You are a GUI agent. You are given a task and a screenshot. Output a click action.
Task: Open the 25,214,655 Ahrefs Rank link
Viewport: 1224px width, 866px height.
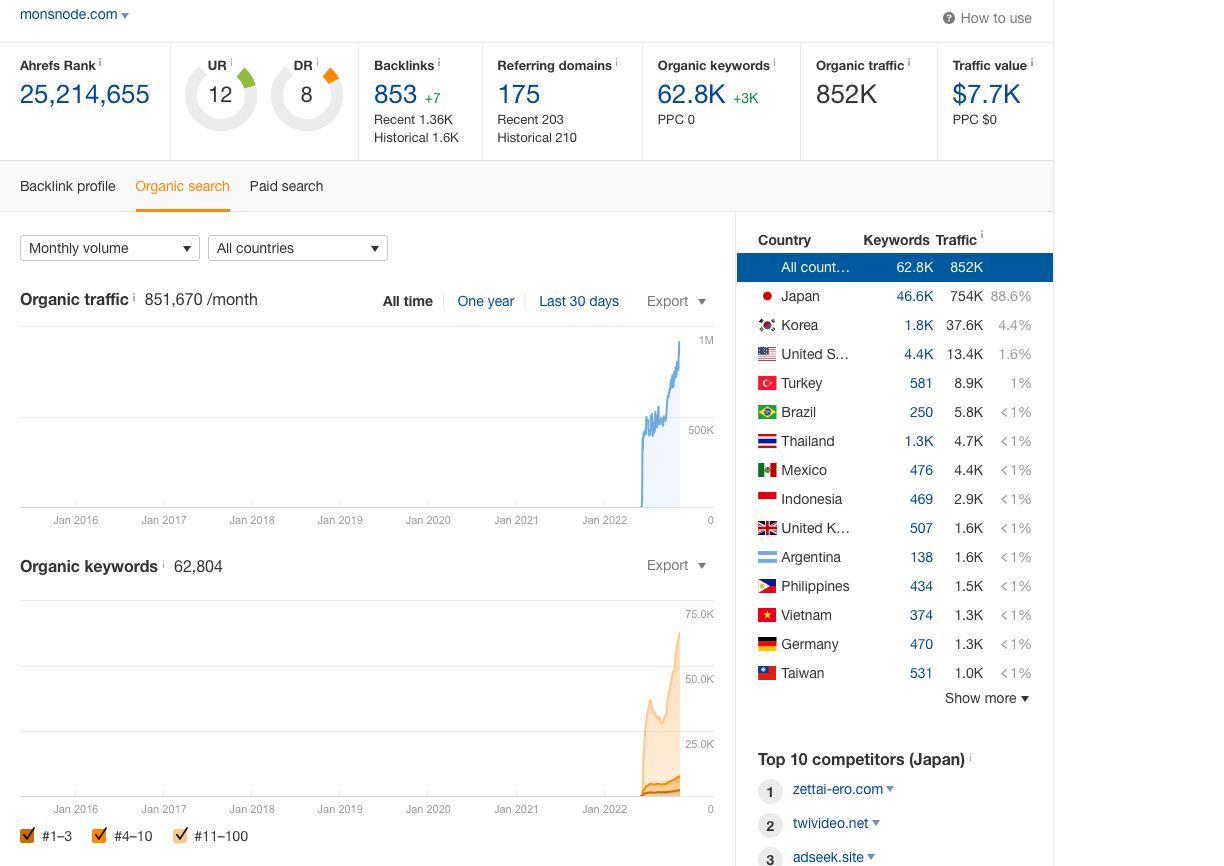click(85, 94)
